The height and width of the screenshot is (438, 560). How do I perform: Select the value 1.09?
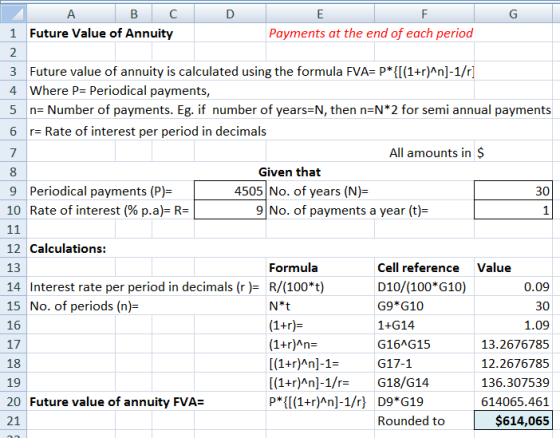(x=513, y=325)
